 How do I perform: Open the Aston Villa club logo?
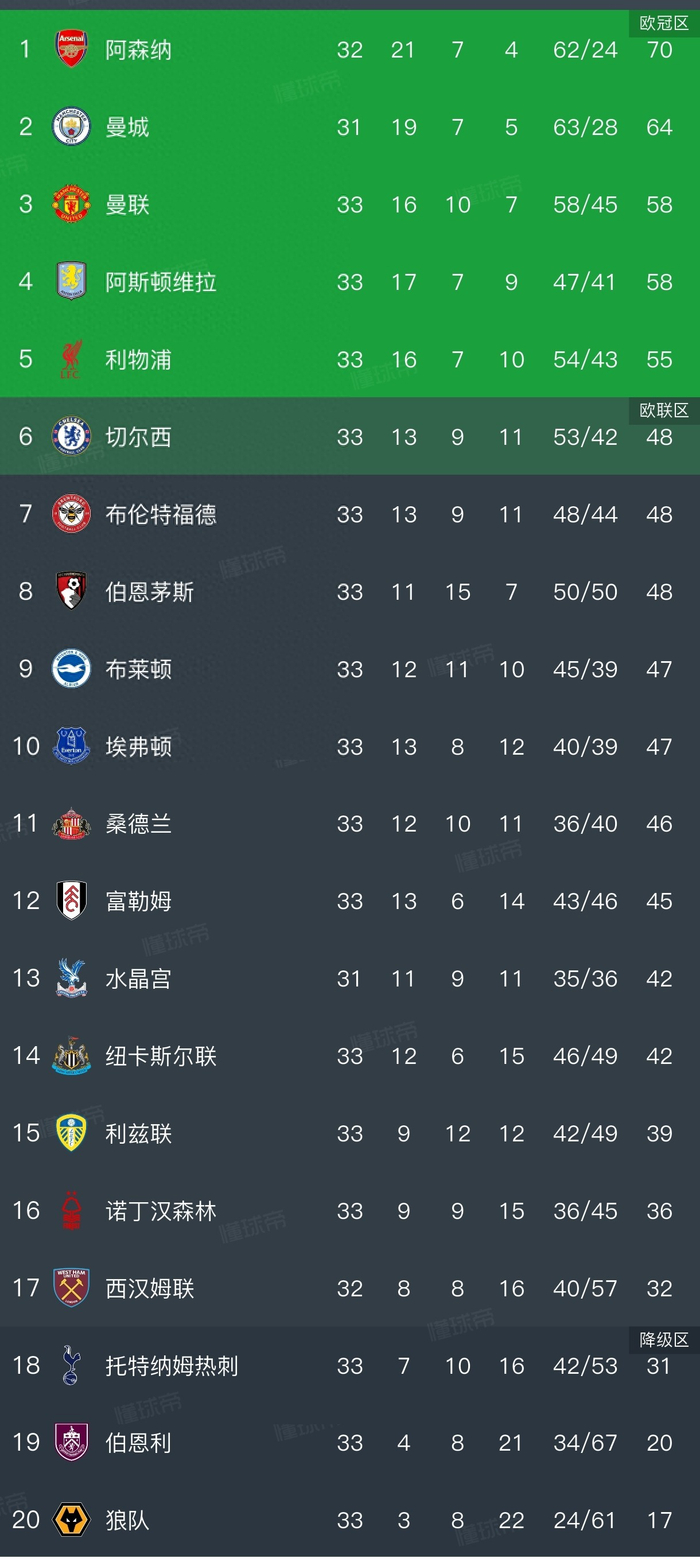point(71,282)
